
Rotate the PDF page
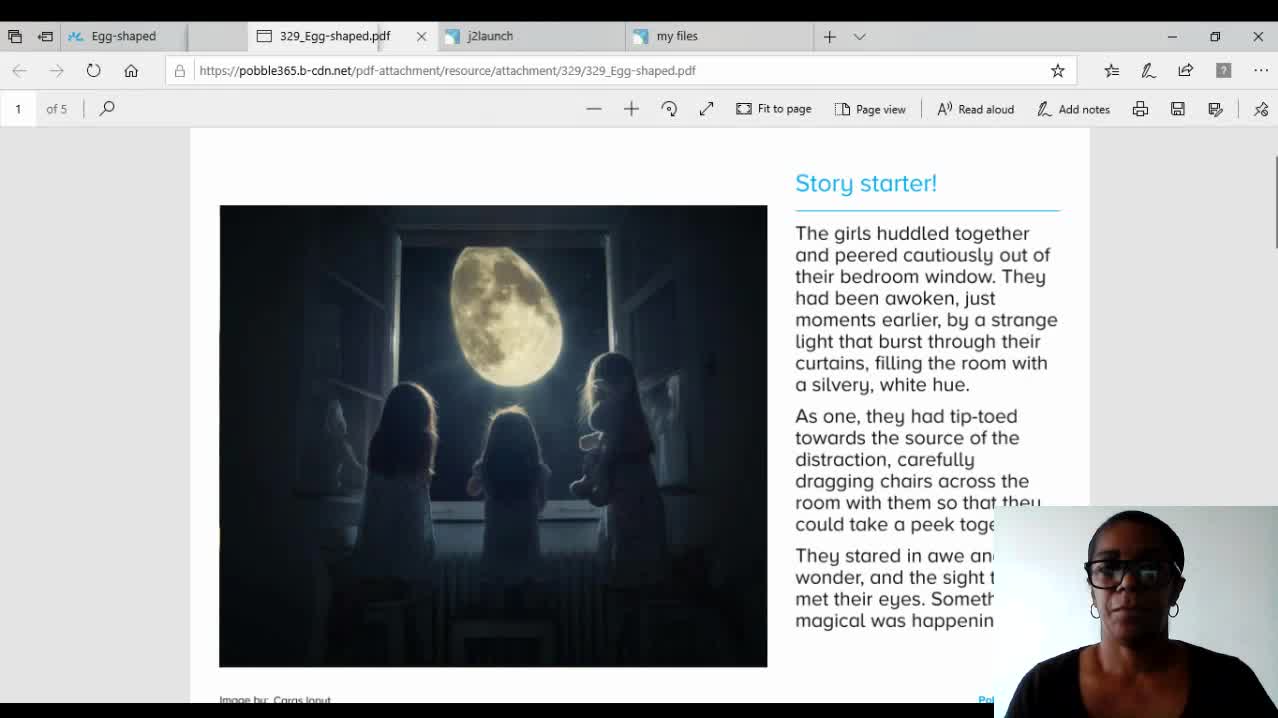(669, 109)
